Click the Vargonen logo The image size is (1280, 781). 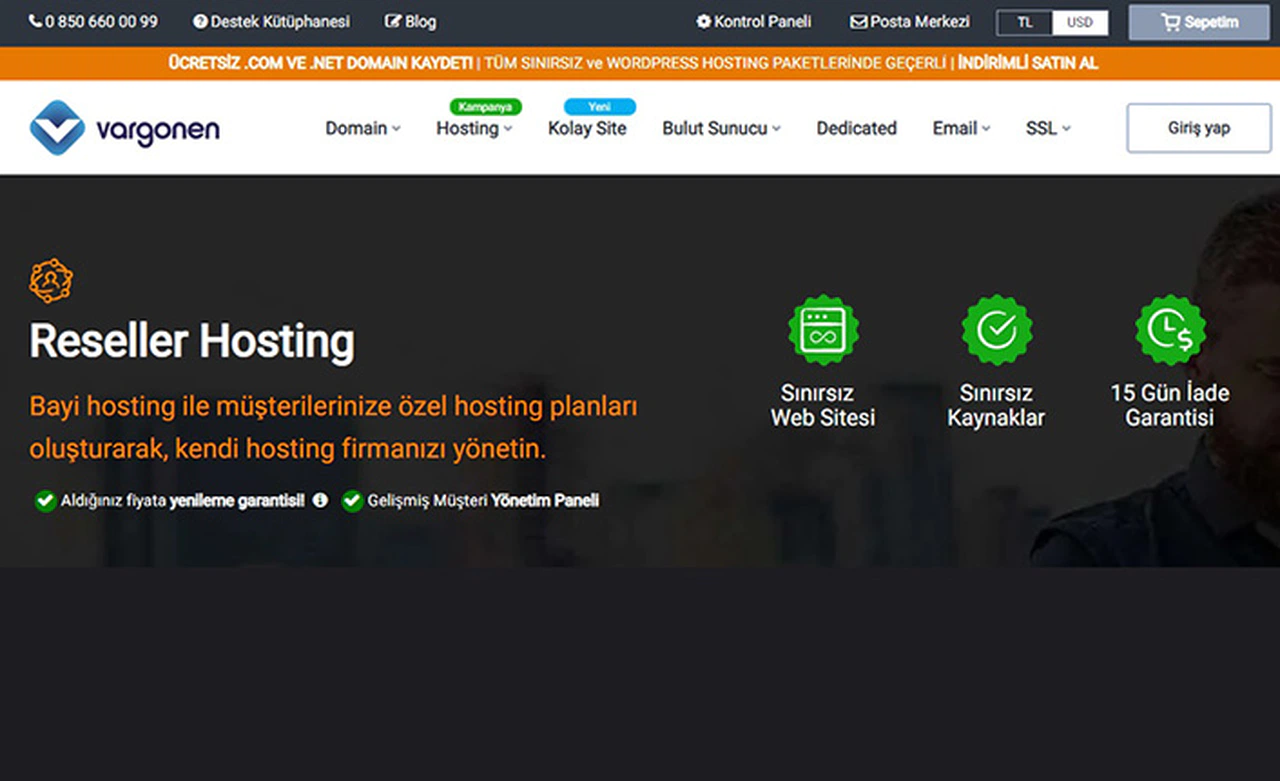(x=124, y=128)
